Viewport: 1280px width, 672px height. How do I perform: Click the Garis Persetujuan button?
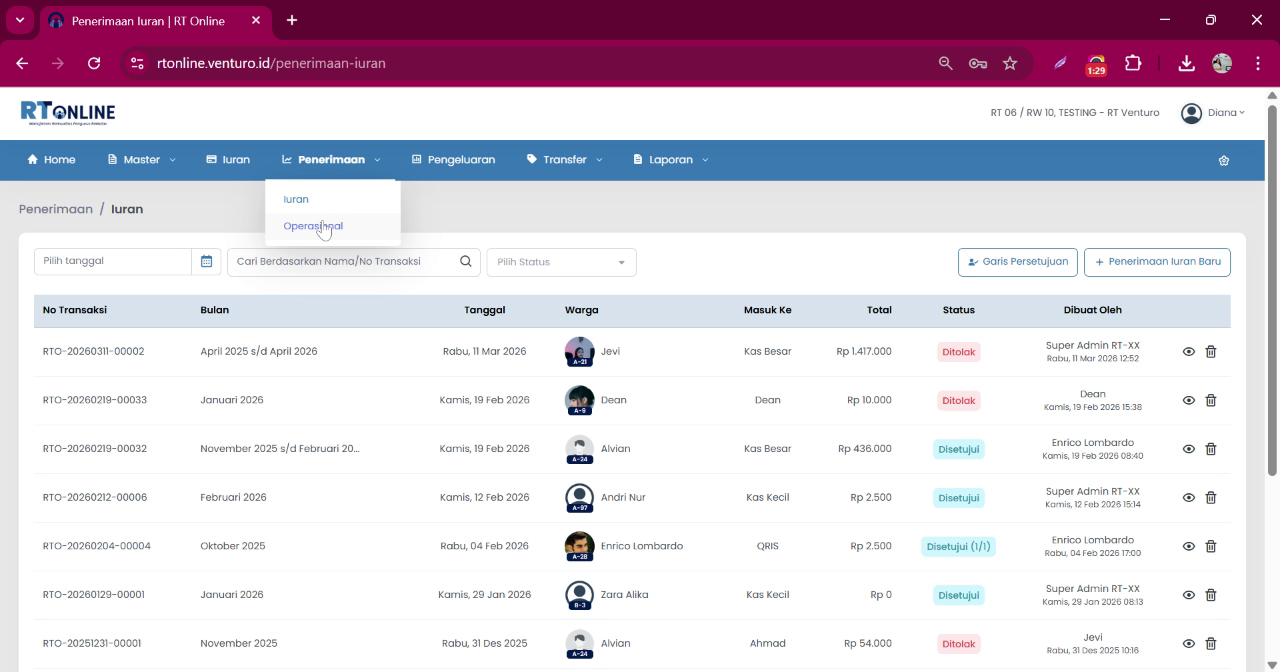pyautogui.click(x=1017, y=262)
